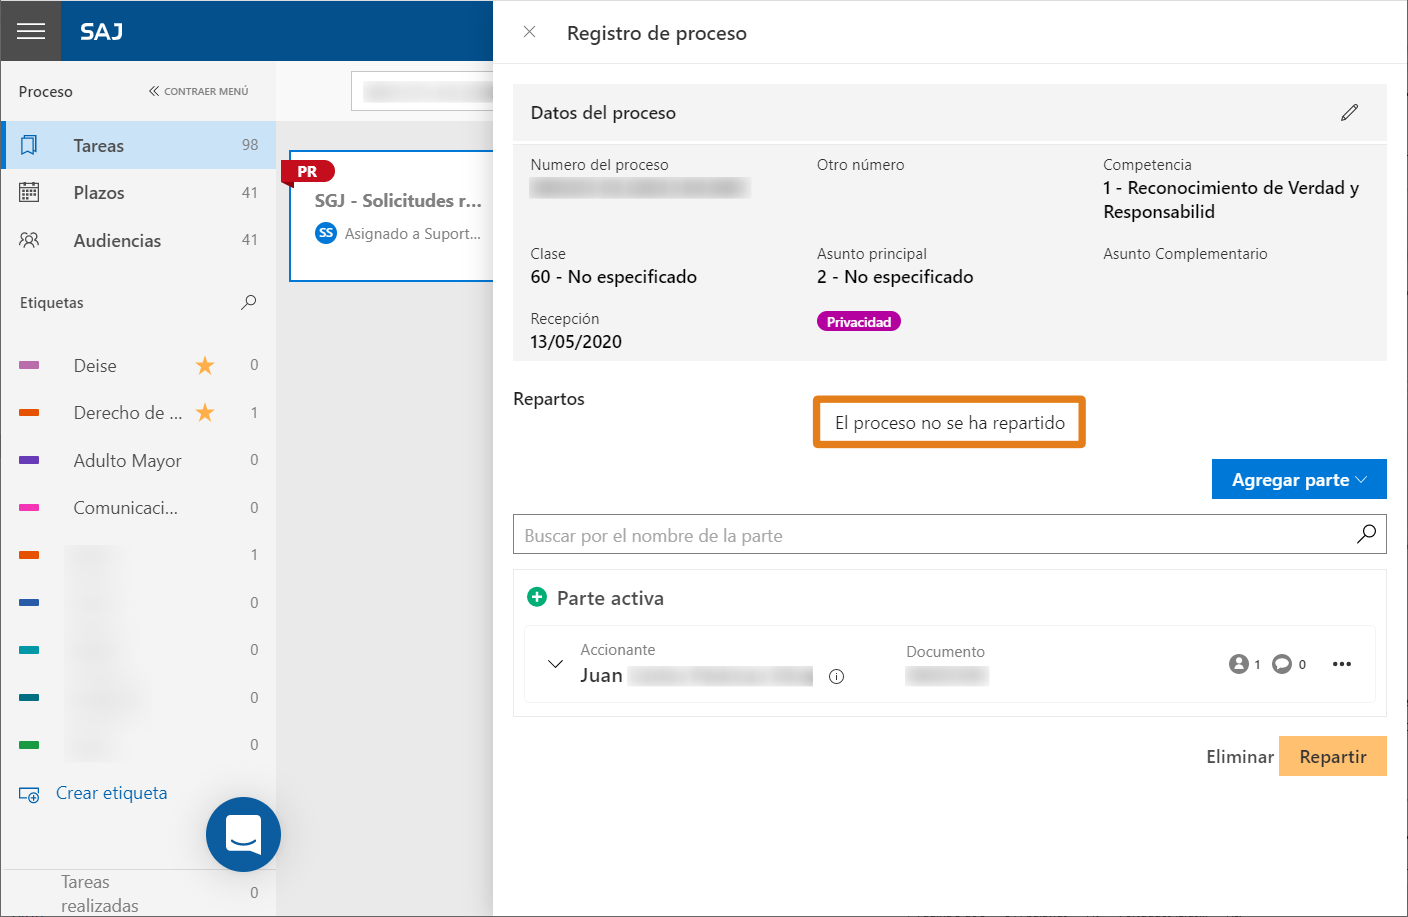Image resolution: width=1408 pixels, height=917 pixels.
Task: Expand the Accionante Juan row chevron
Action: point(555,664)
